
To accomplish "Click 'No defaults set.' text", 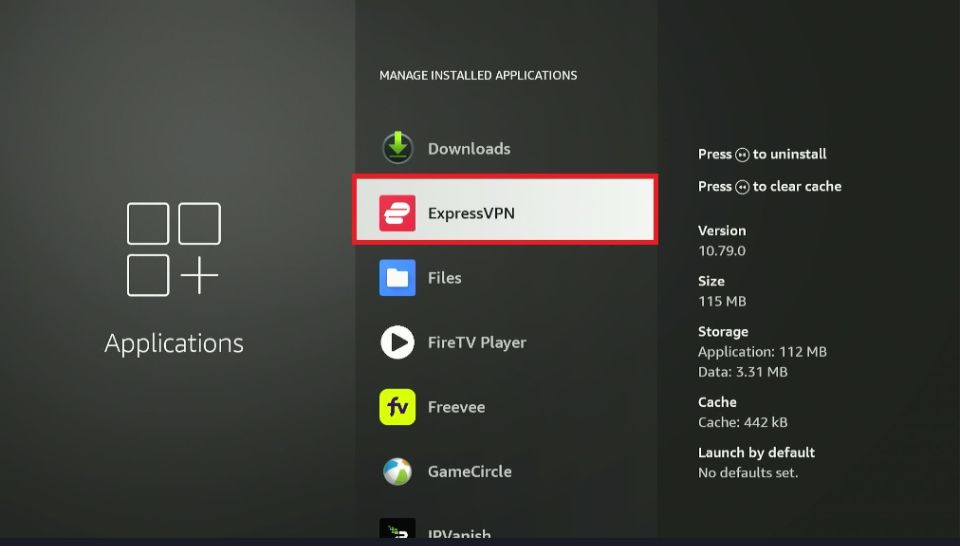I will click(x=748, y=473).
